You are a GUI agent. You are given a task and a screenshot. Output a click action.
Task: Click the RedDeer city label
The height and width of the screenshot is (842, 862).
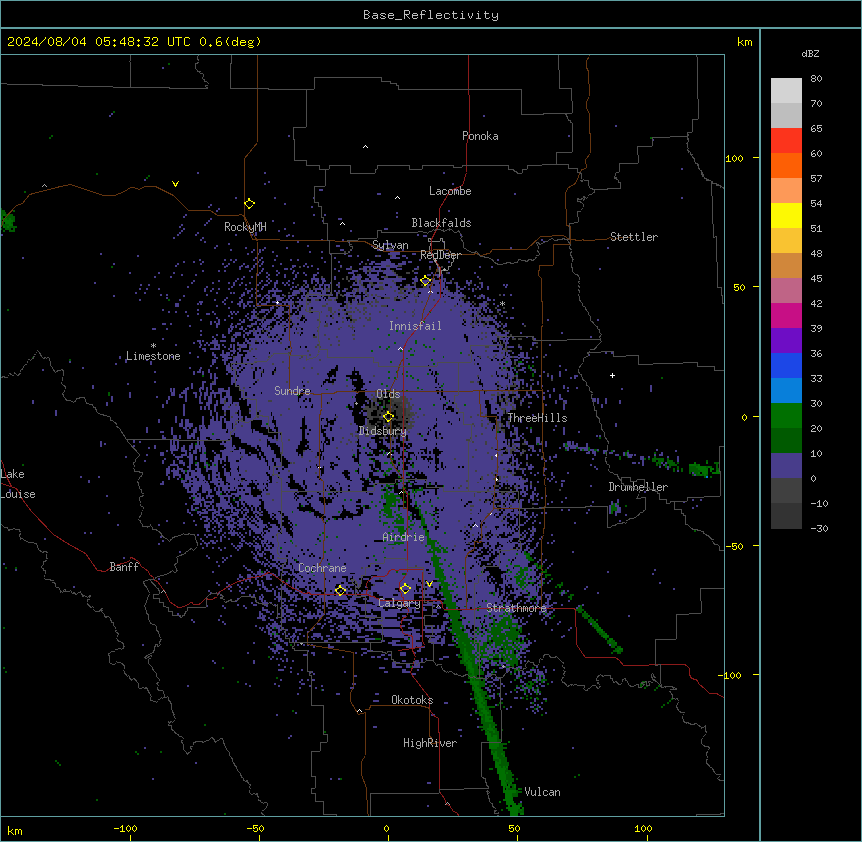[x=440, y=255]
